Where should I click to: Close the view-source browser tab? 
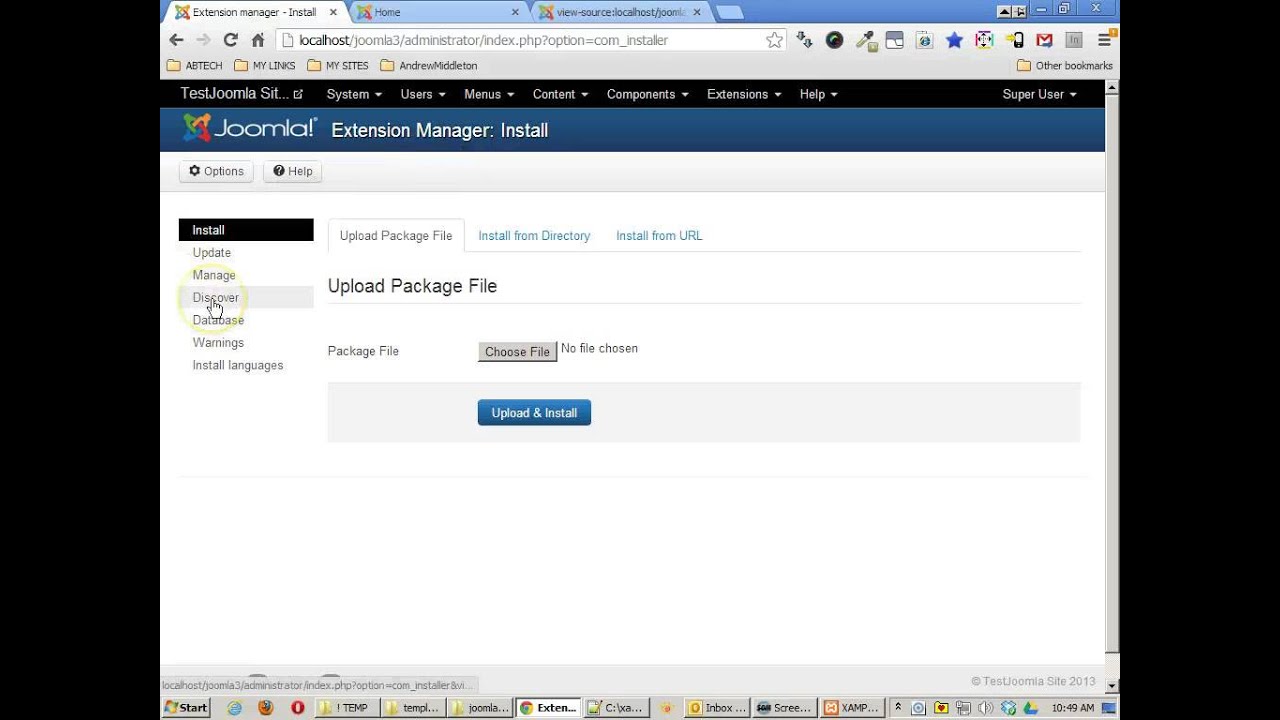coord(697,12)
